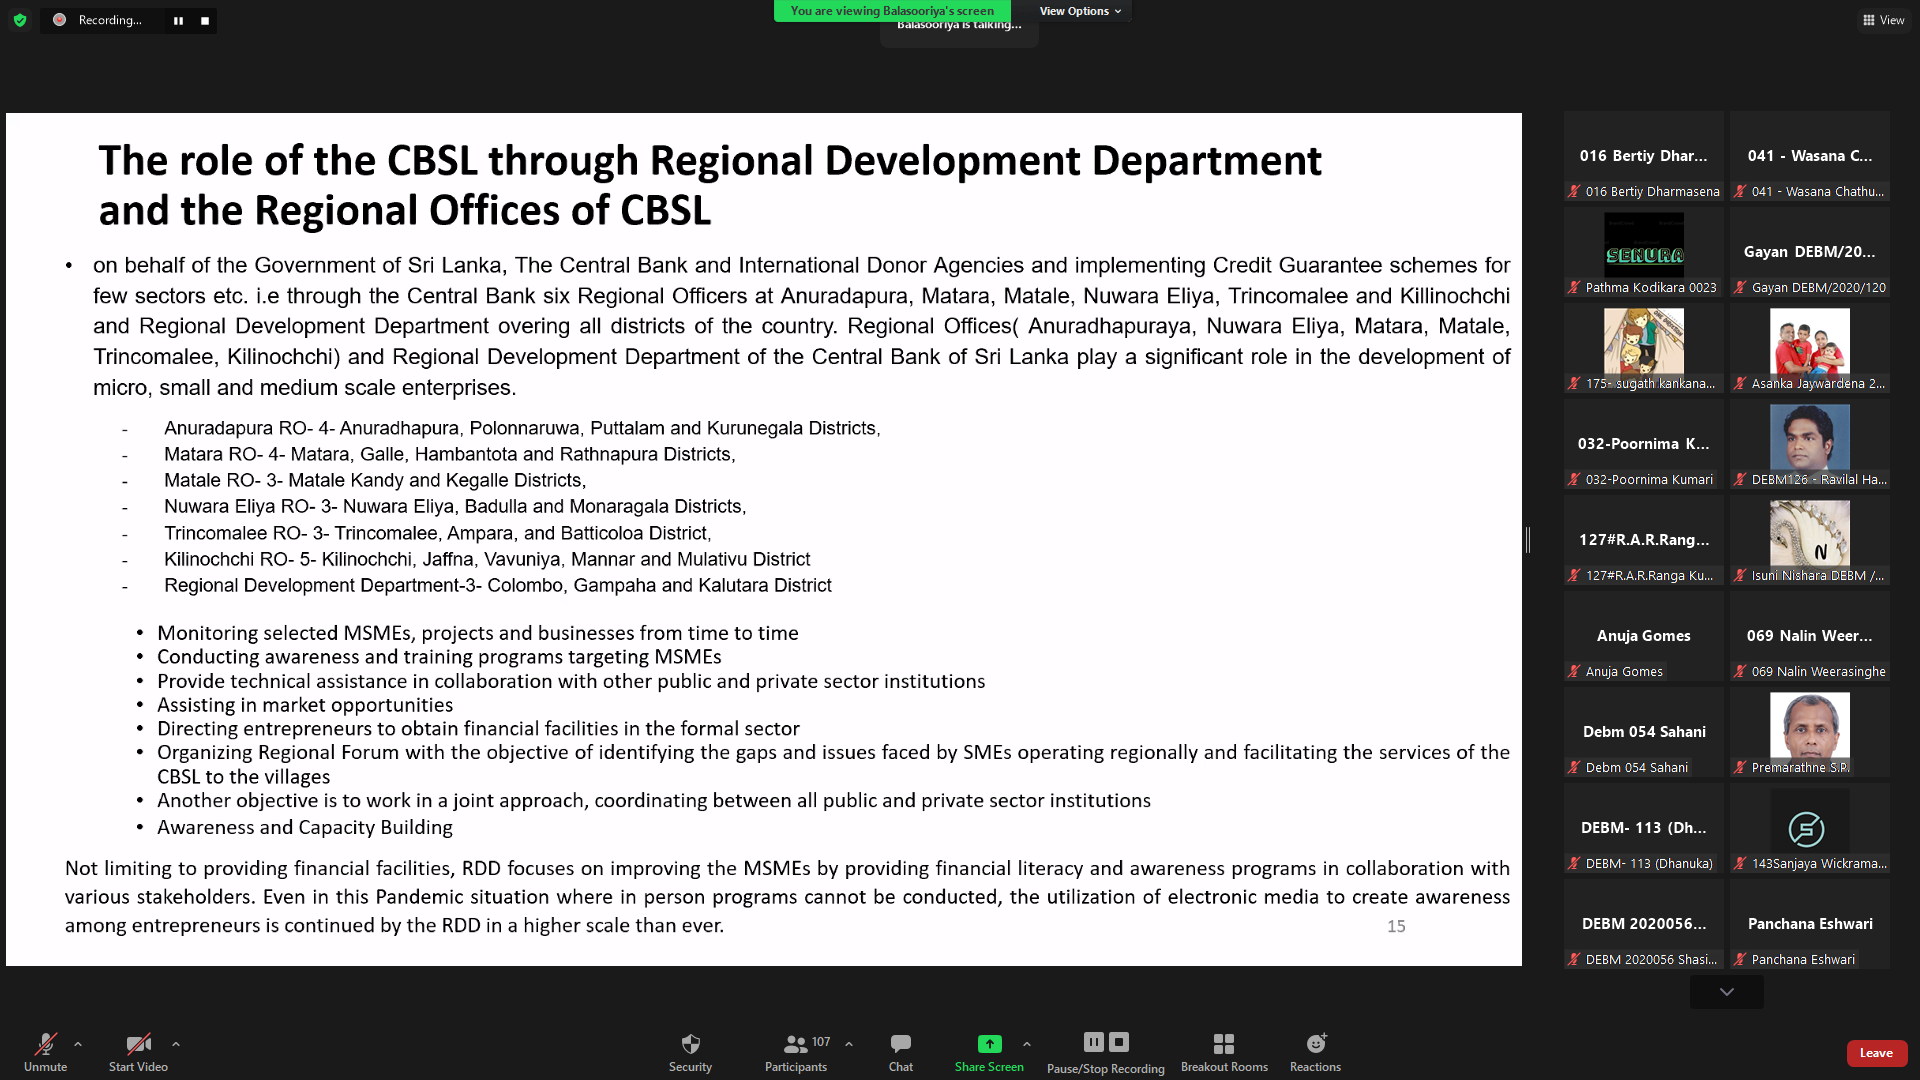Select the Isuni Nishara DEBM tile
This screenshot has height=1080, width=1920.
tap(1810, 540)
